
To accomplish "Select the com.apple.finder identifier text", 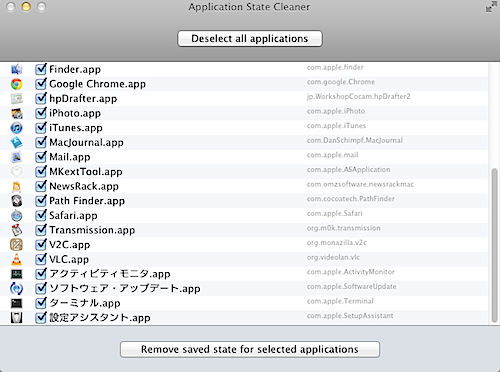I will click(335, 67).
